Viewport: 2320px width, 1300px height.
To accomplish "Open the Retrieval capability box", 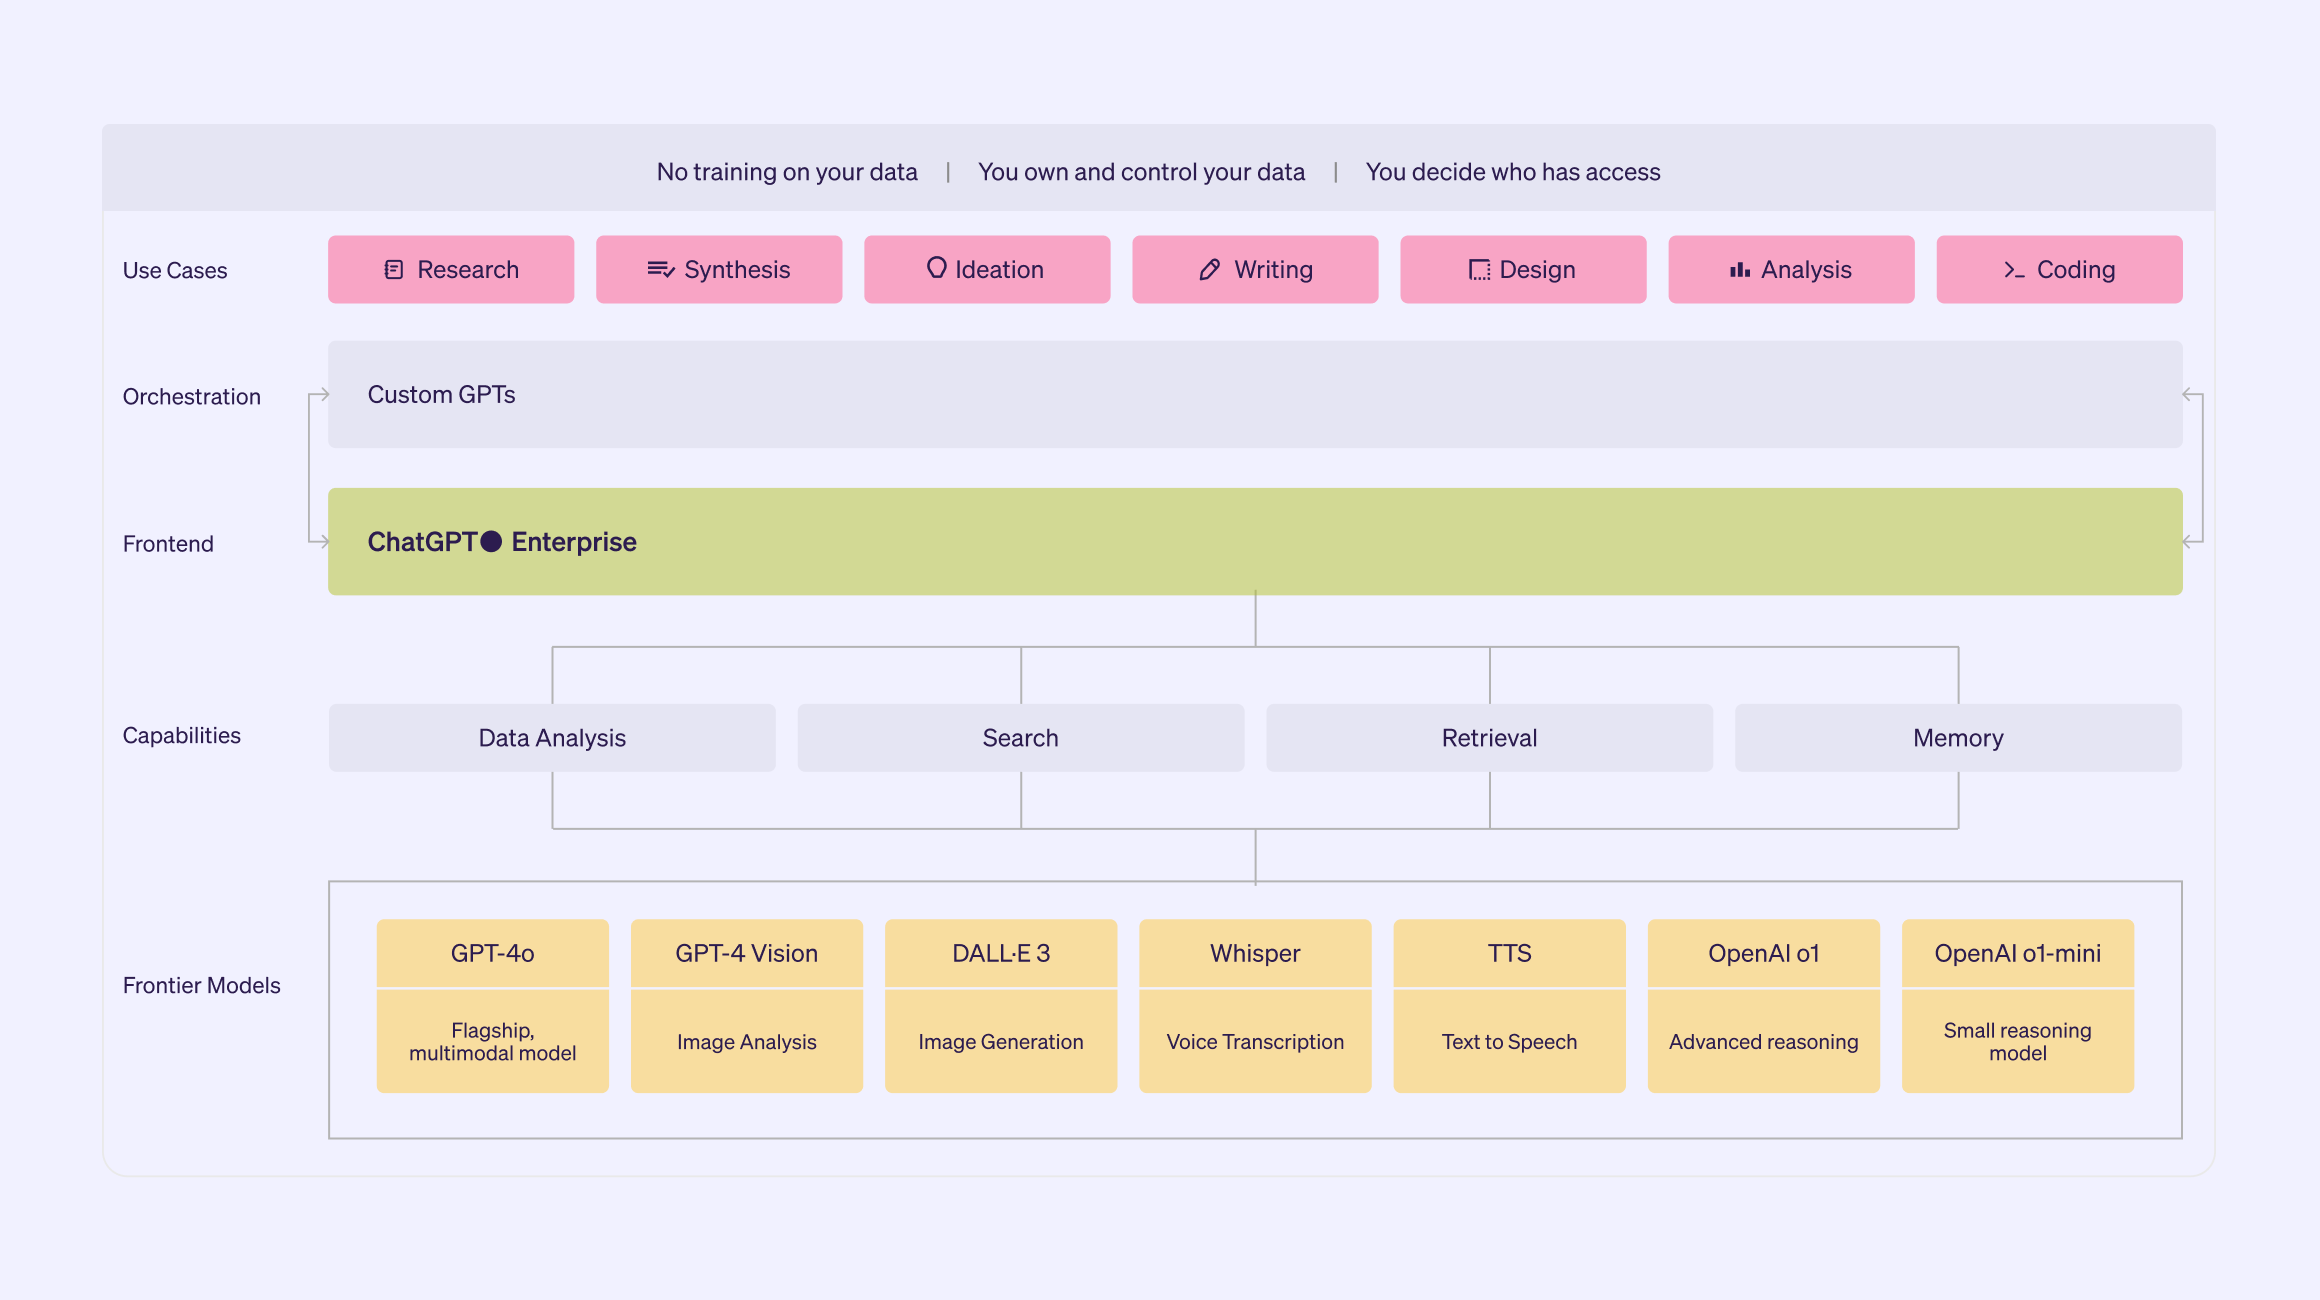I will click(1489, 738).
